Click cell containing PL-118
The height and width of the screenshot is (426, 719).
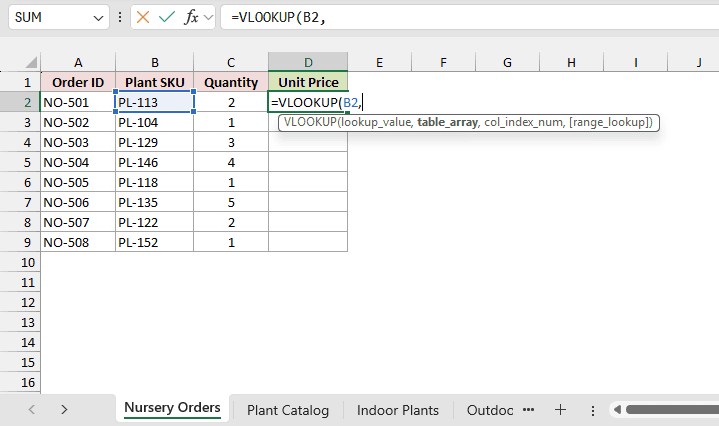click(x=155, y=183)
